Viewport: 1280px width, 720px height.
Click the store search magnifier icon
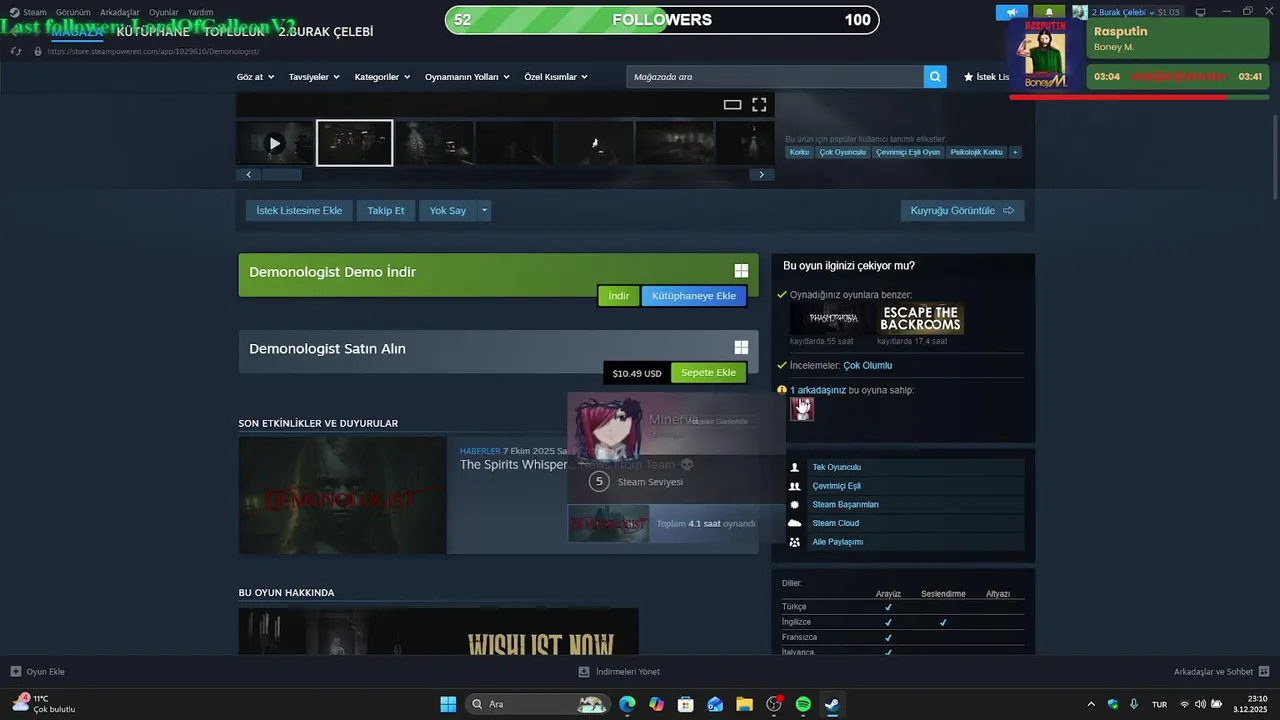click(935, 77)
